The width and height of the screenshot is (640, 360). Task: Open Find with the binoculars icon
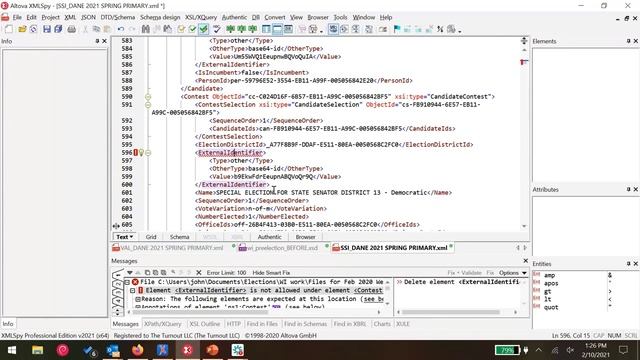click(x=146, y=29)
